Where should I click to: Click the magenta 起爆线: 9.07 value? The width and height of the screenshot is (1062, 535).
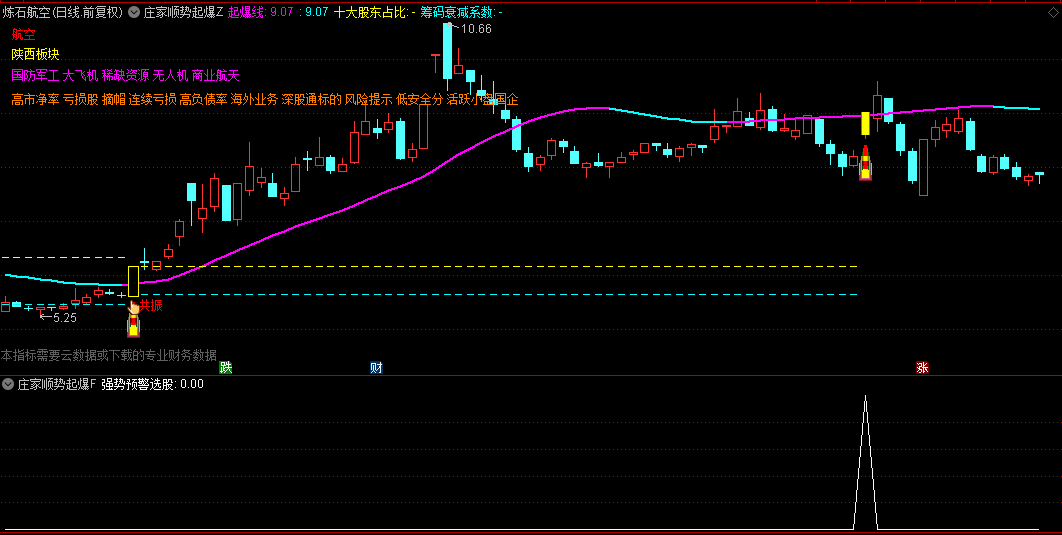click(261, 12)
